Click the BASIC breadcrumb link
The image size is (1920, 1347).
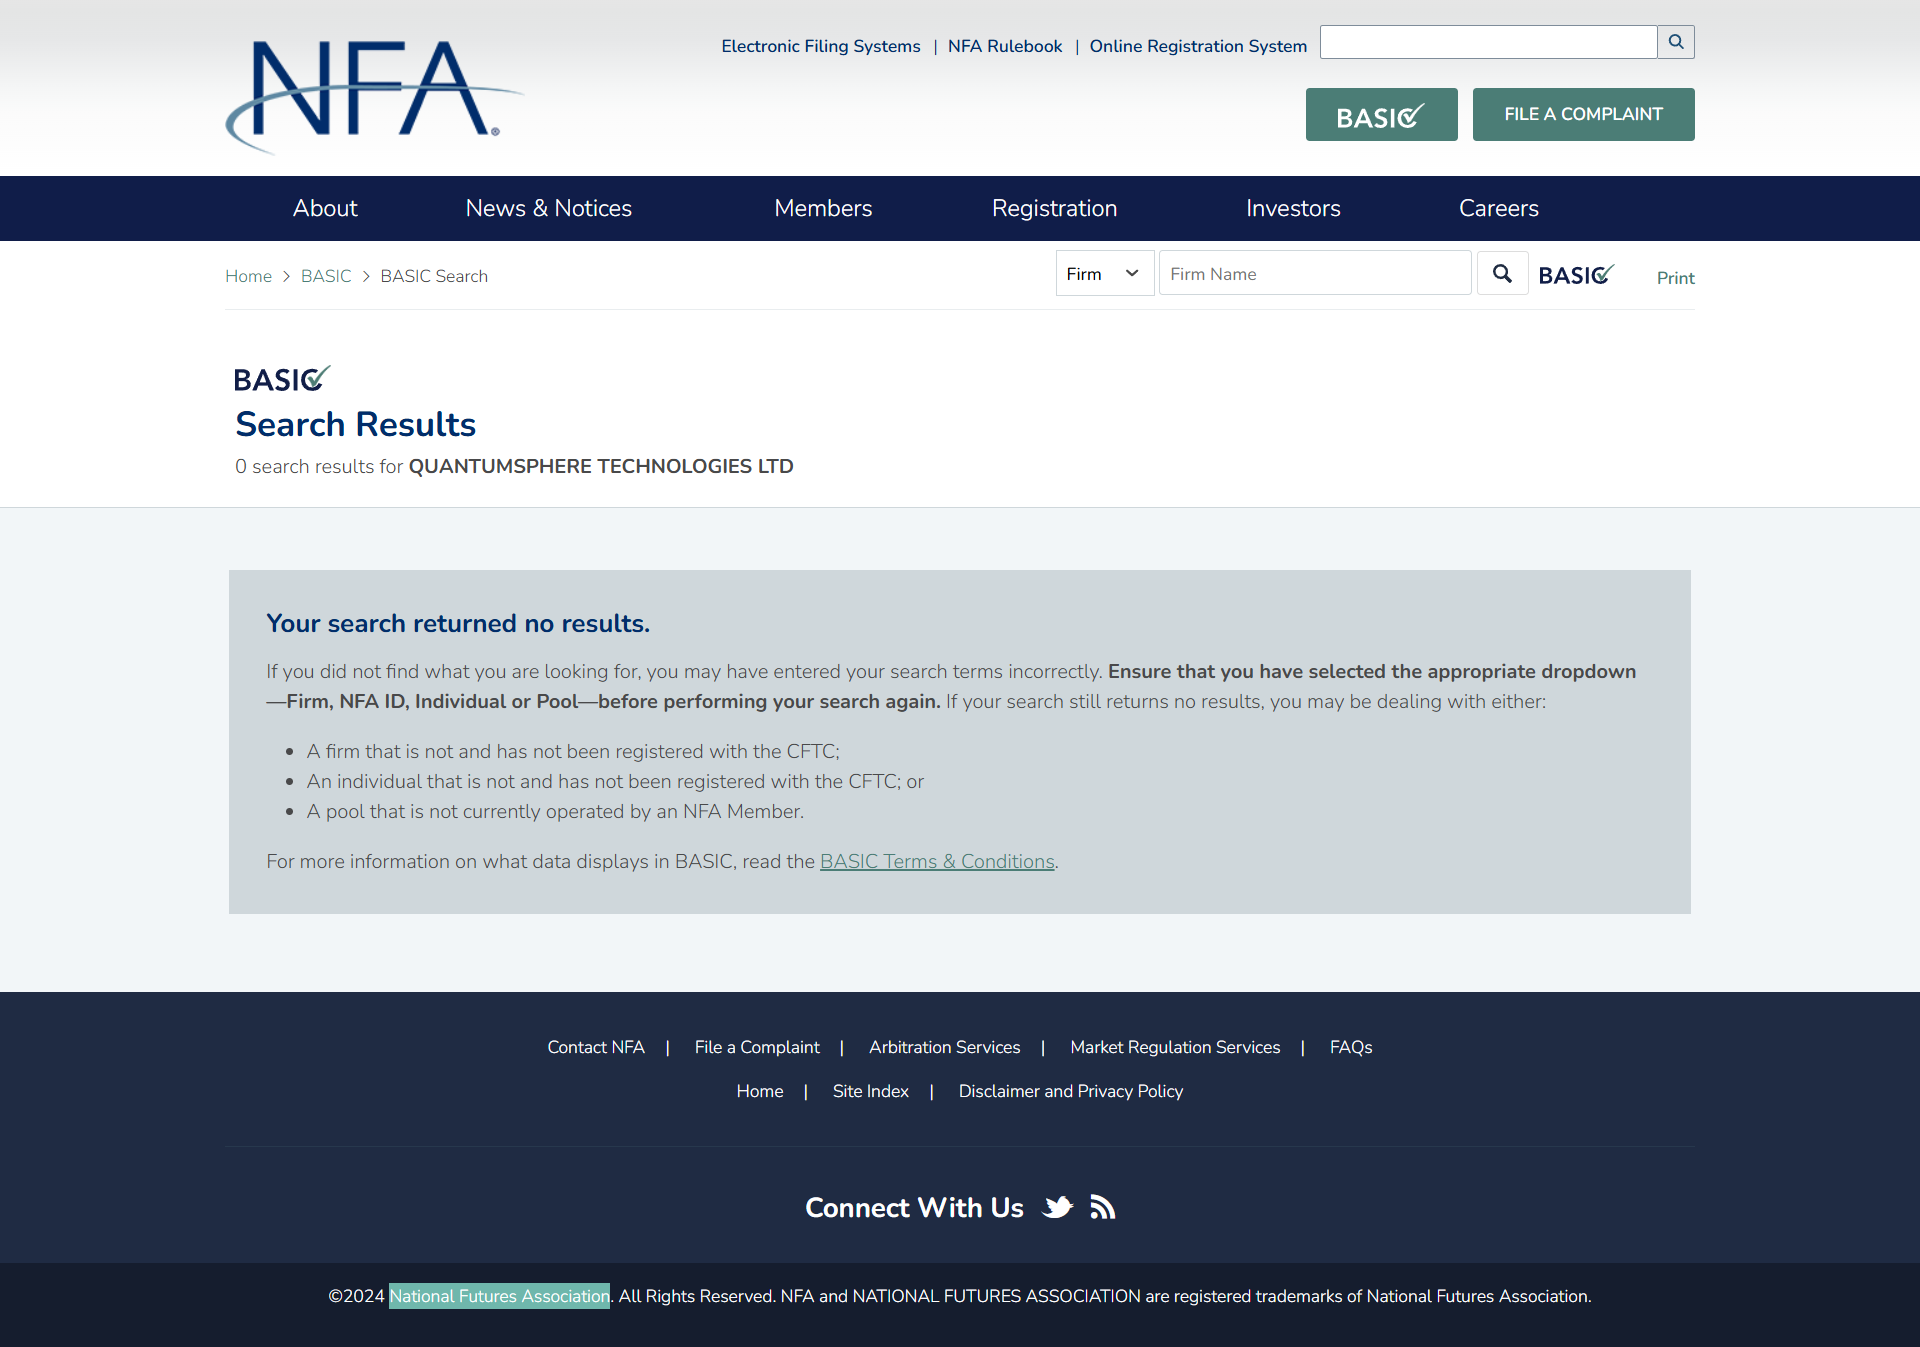pyautogui.click(x=326, y=276)
